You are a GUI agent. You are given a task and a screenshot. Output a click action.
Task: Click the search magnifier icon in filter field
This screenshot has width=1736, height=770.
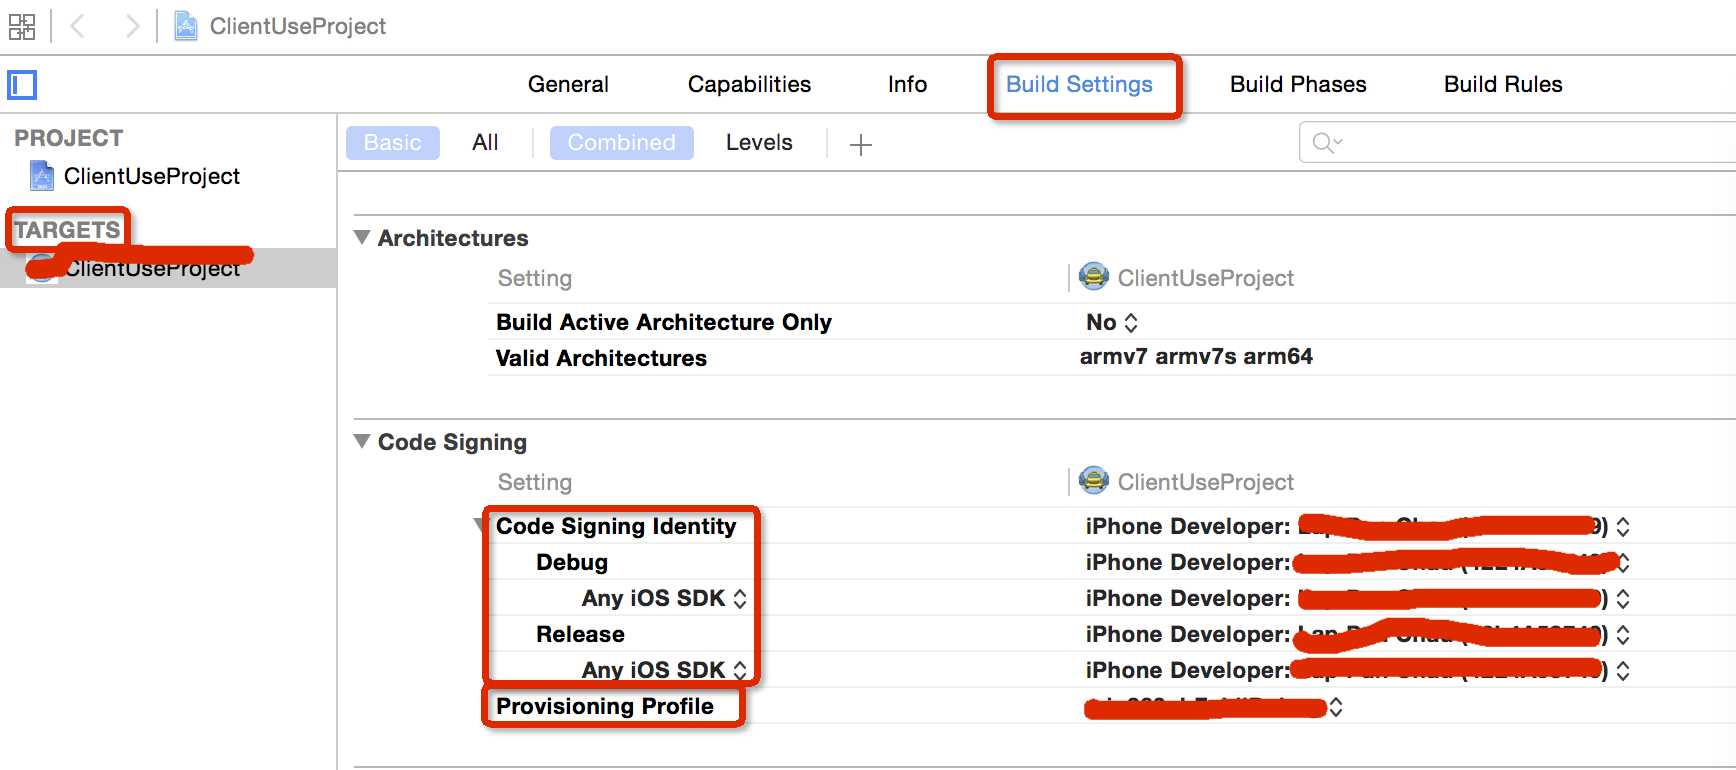coord(1326,143)
